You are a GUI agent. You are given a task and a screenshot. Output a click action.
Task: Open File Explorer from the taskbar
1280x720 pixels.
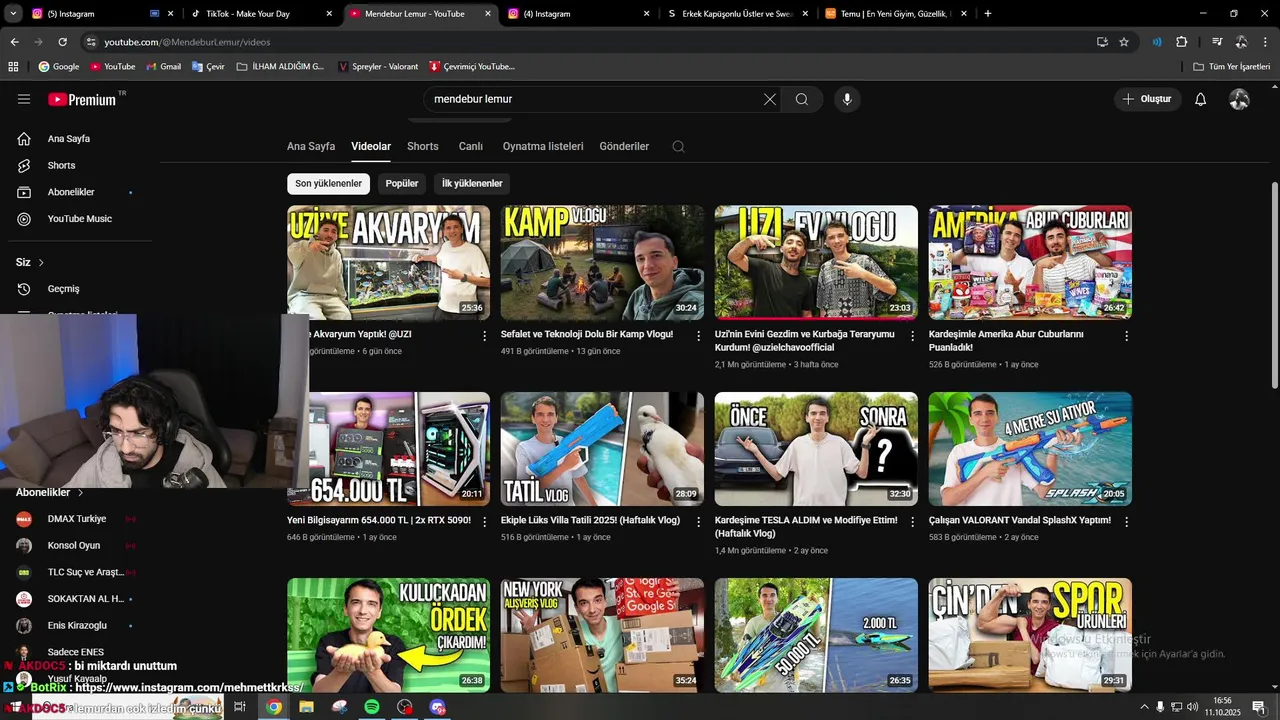[306, 707]
